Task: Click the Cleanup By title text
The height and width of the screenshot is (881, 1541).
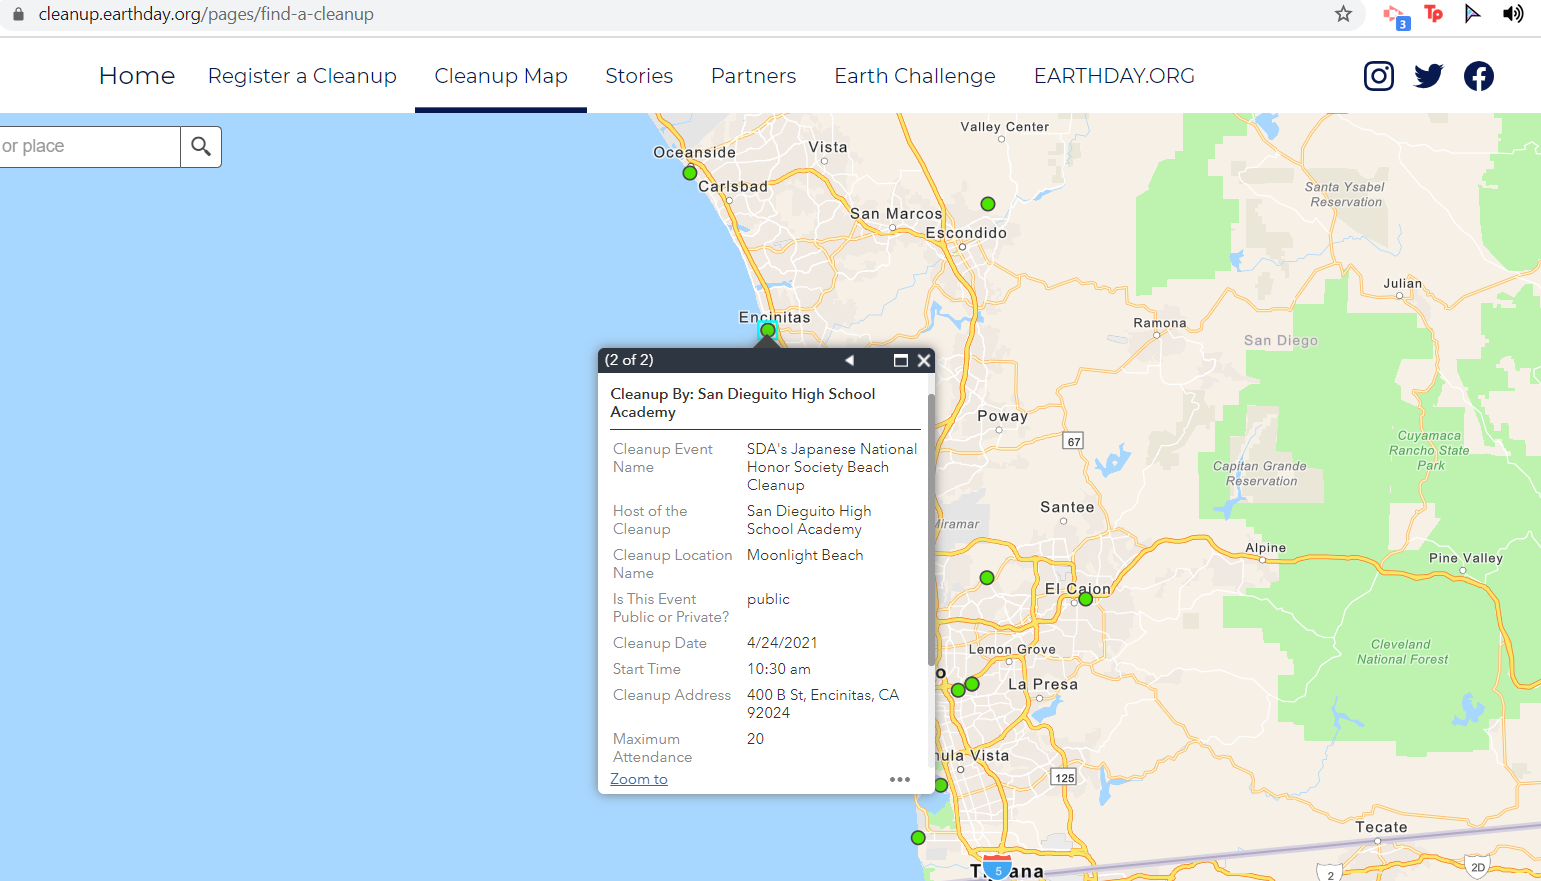Action: 743,403
